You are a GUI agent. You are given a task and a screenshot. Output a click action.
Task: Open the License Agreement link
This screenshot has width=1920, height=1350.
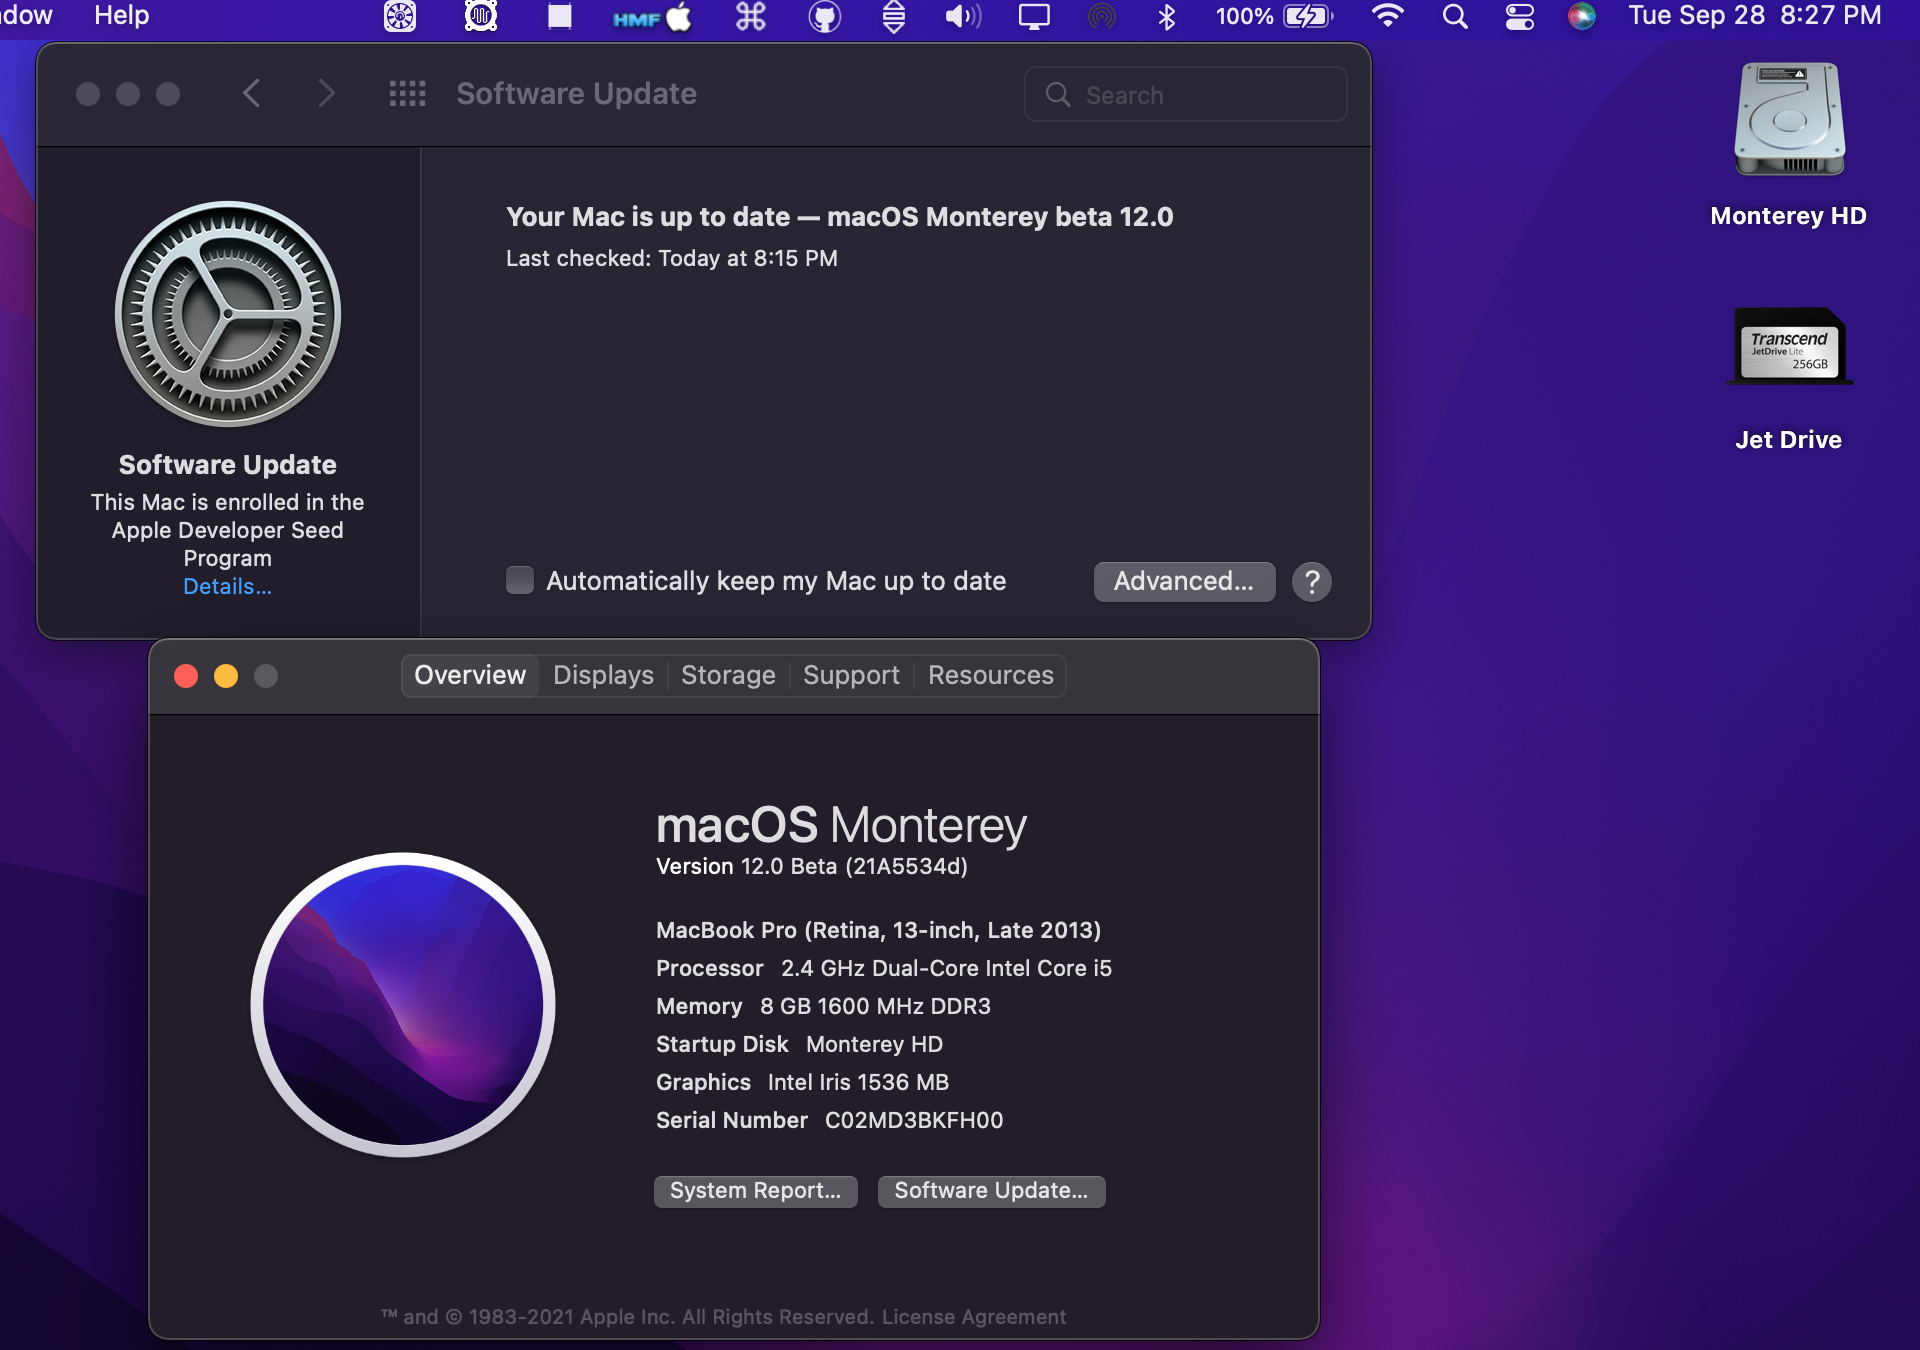(973, 1317)
